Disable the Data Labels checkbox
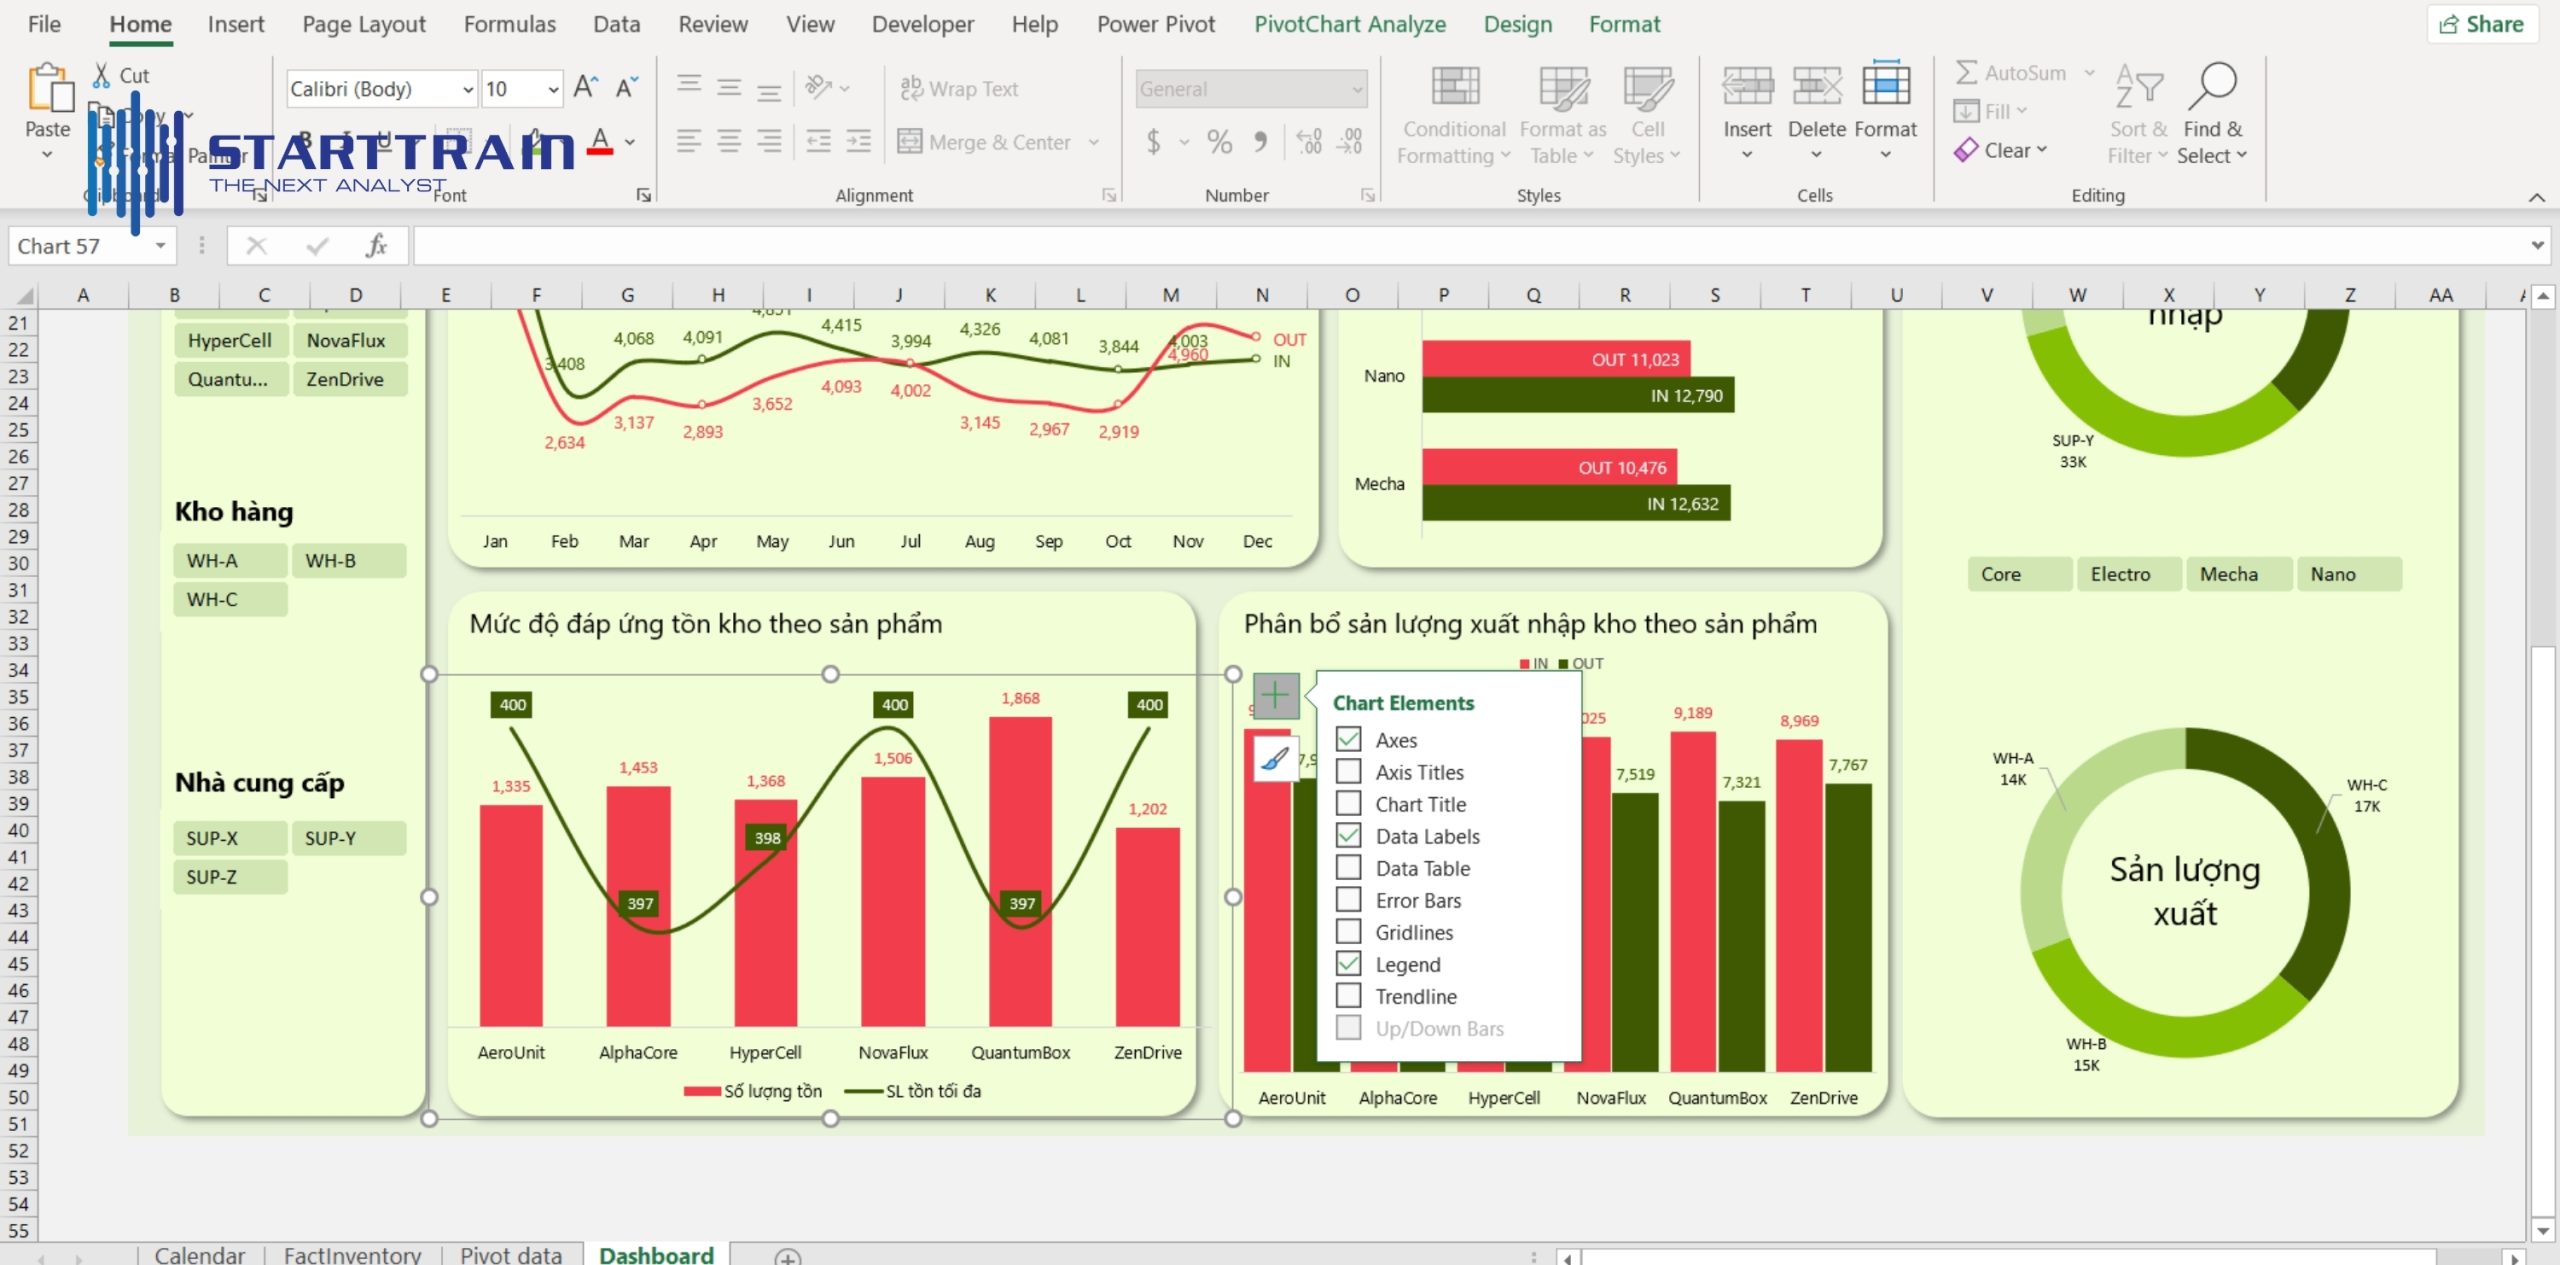 point(1348,836)
